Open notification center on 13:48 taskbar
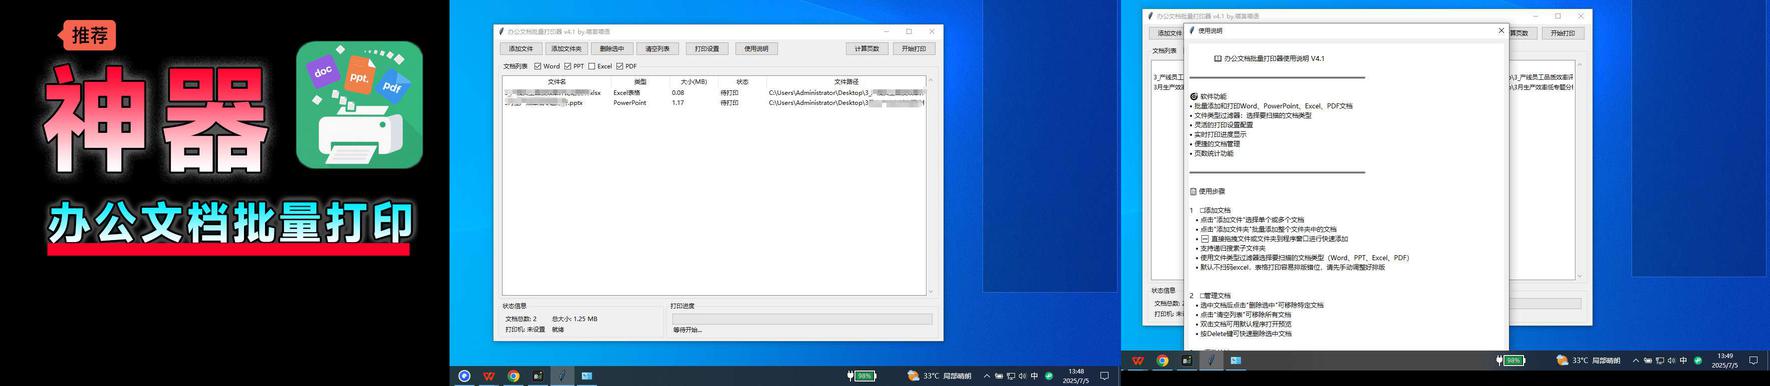1770x386 pixels. point(1104,376)
